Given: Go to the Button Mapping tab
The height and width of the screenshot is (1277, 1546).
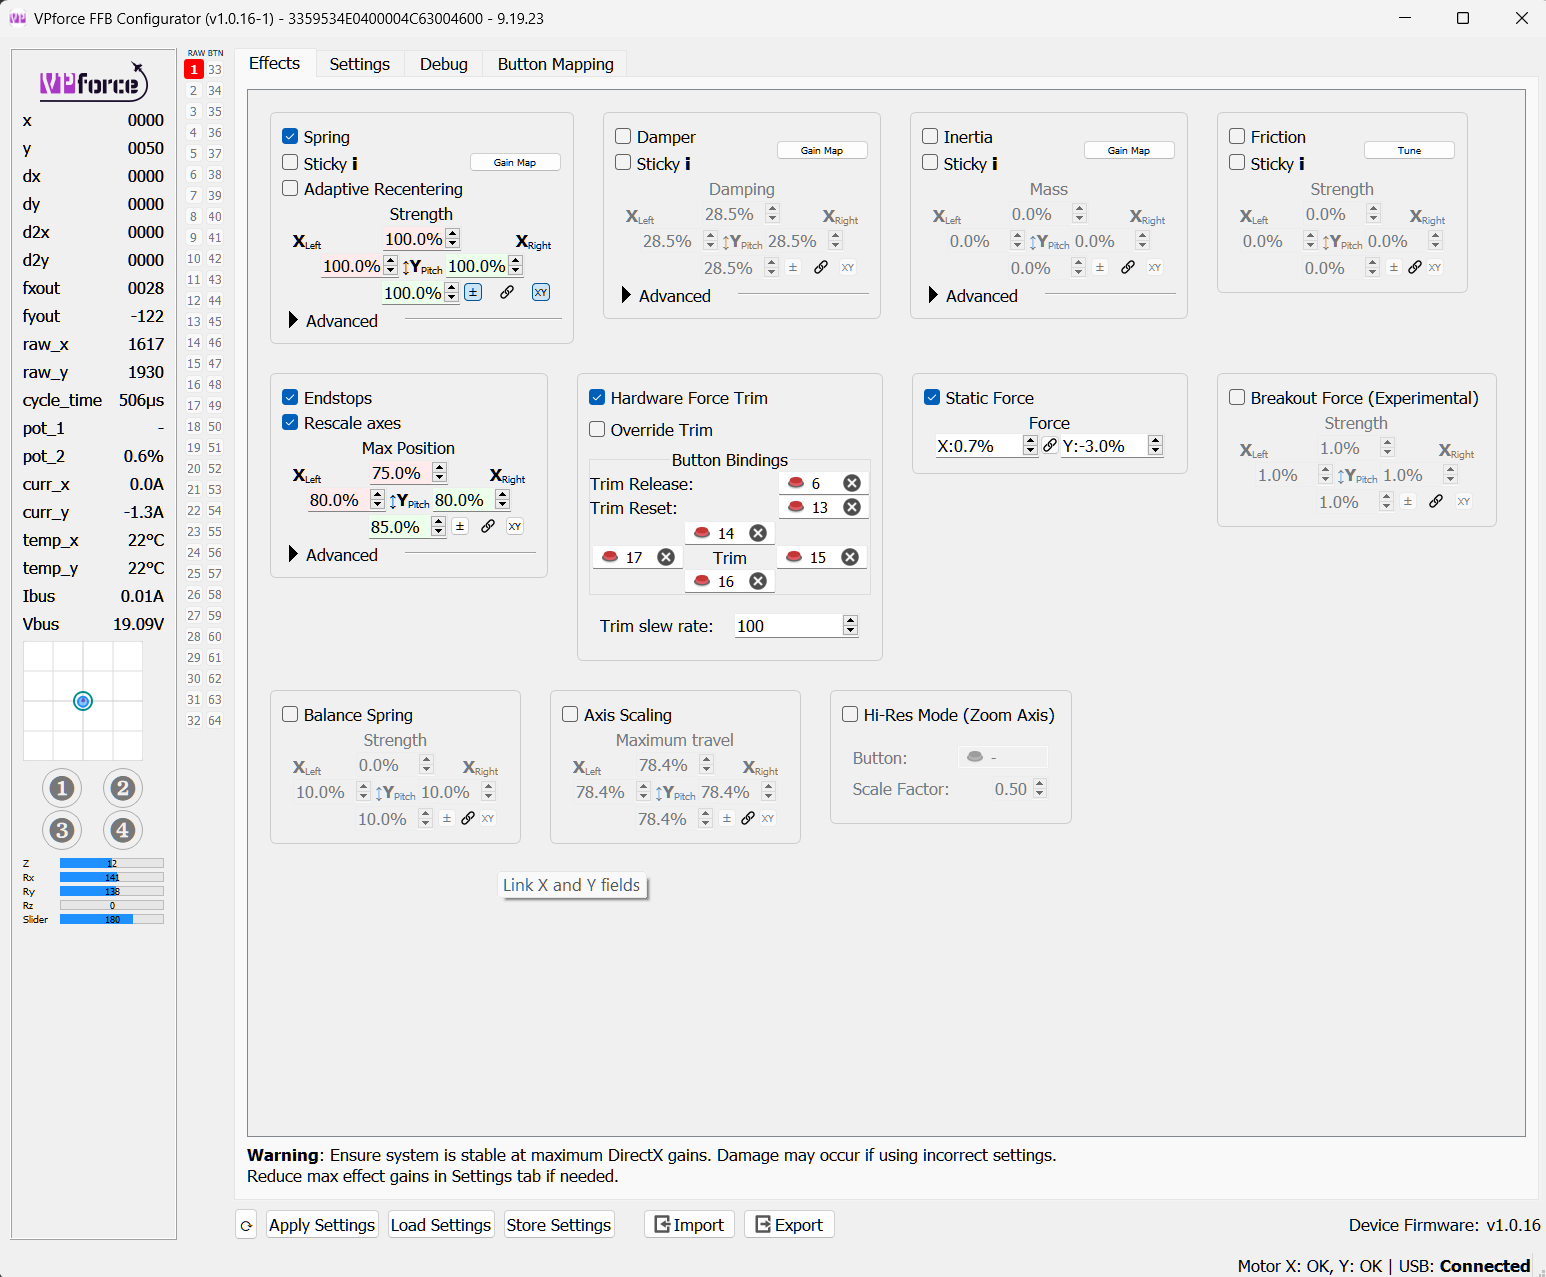Looking at the screenshot, I should pos(556,64).
